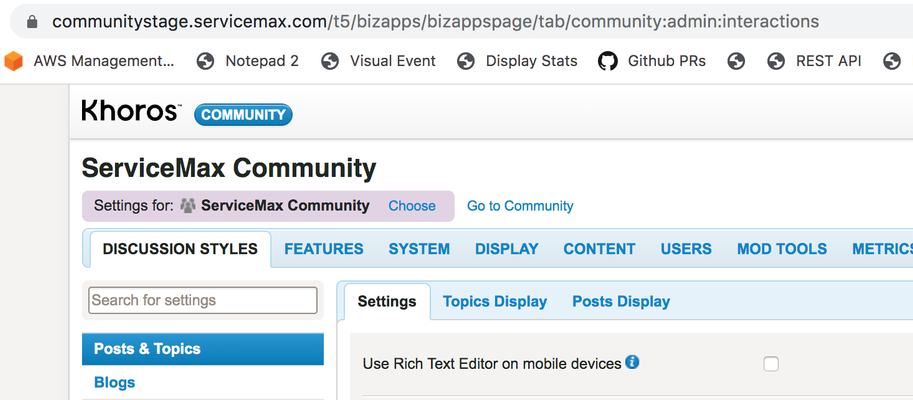This screenshot has height=400, width=913.
Task: Click the community people icon beside ServiceMax Community
Action: click(x=188, y=206)
